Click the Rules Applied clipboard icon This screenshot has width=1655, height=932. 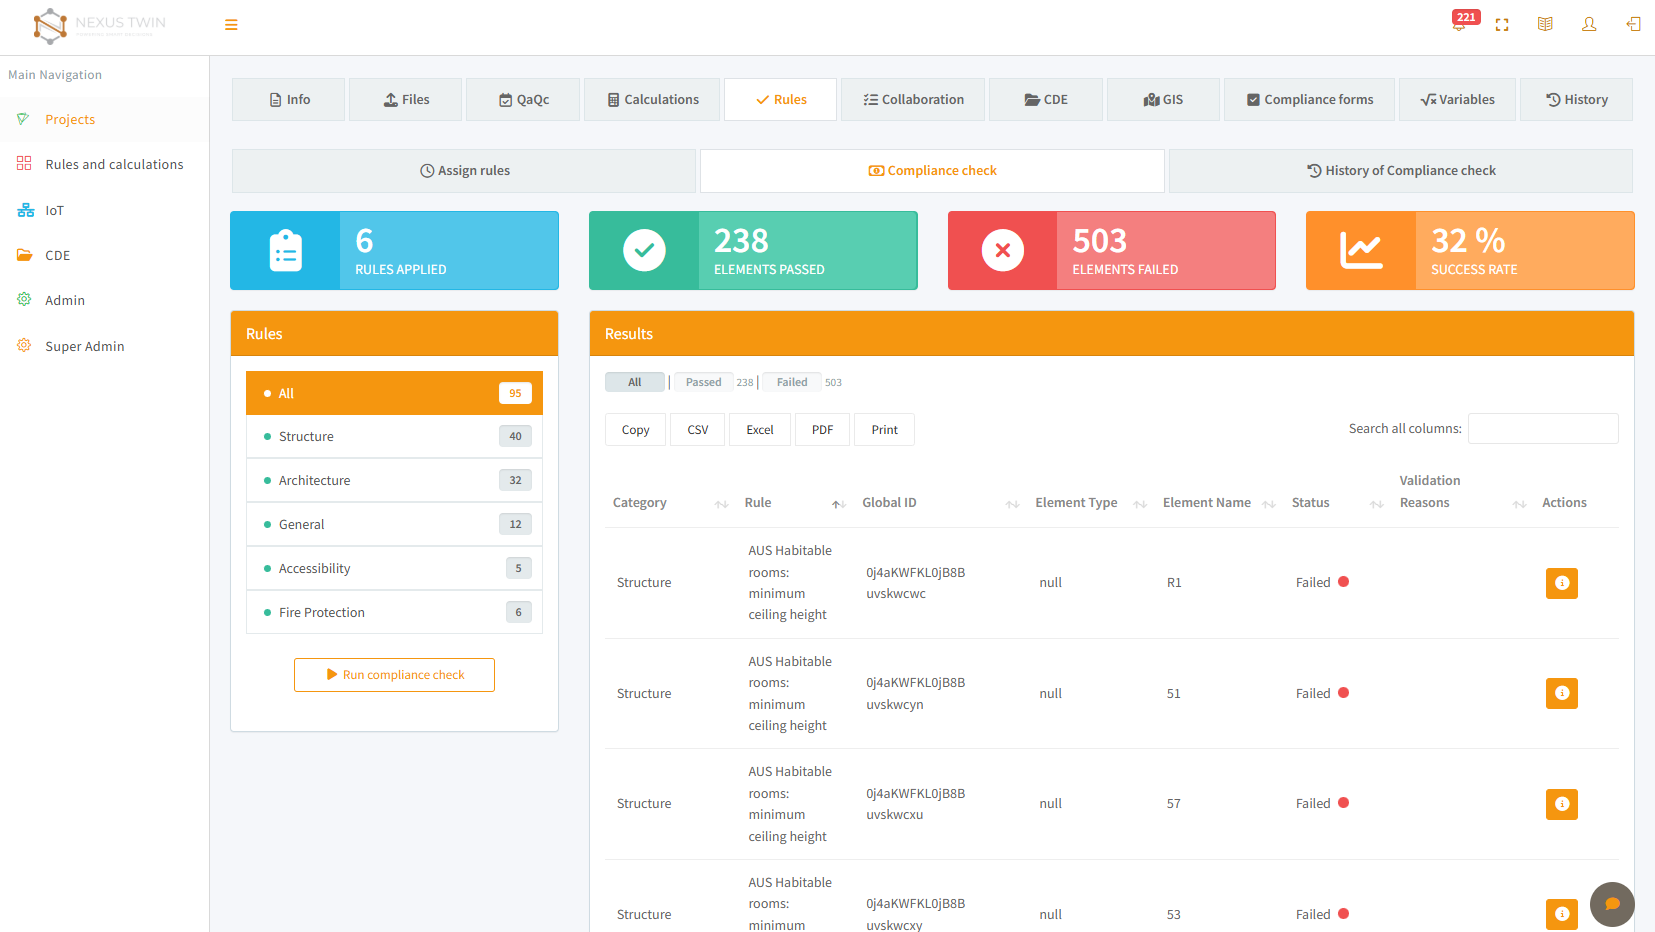tap(286, 251)
